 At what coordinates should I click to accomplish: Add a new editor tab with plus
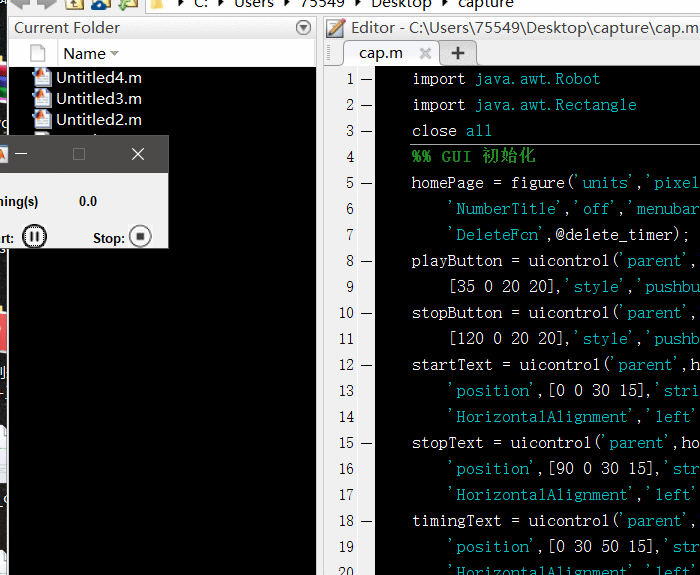(458, 53)
